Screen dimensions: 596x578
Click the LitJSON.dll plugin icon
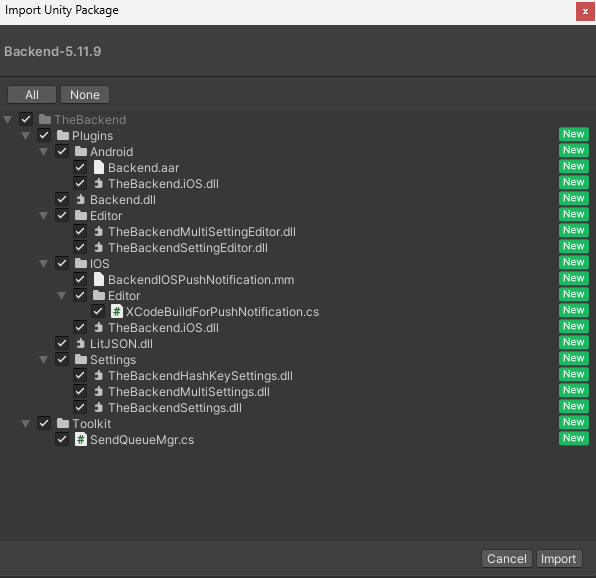click(80, 344)
